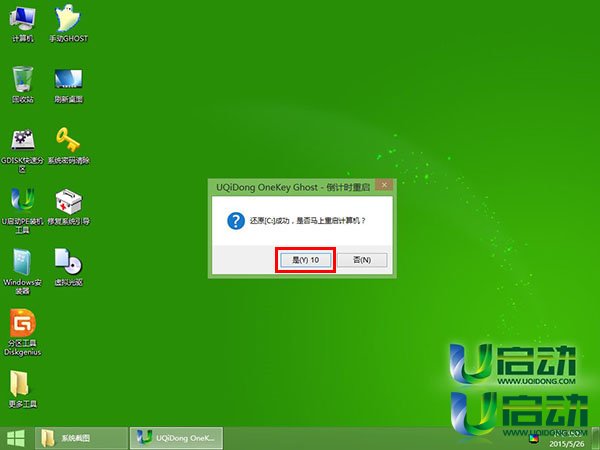Click the 否(N) button in dialog

click(362, 260)
